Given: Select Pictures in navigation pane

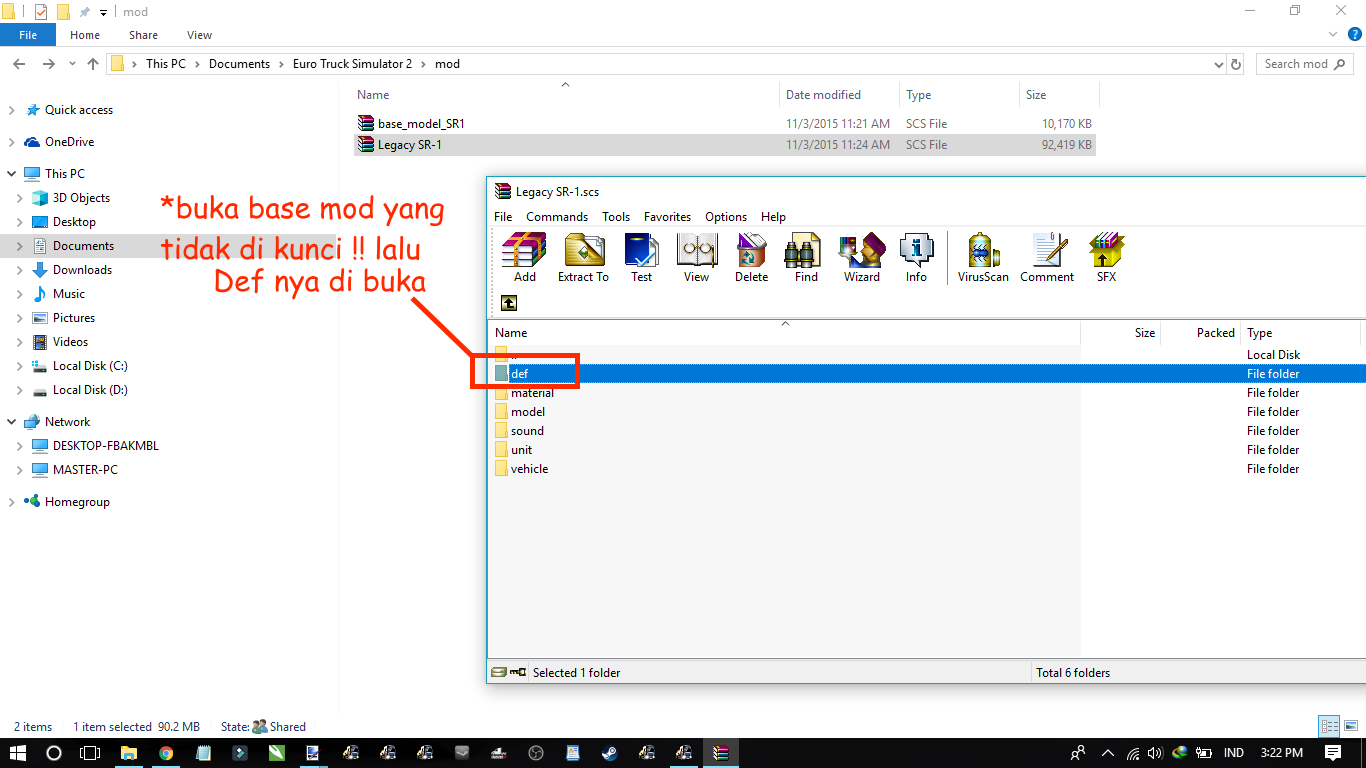Looking at the screenshot, I should coord(74,318).
